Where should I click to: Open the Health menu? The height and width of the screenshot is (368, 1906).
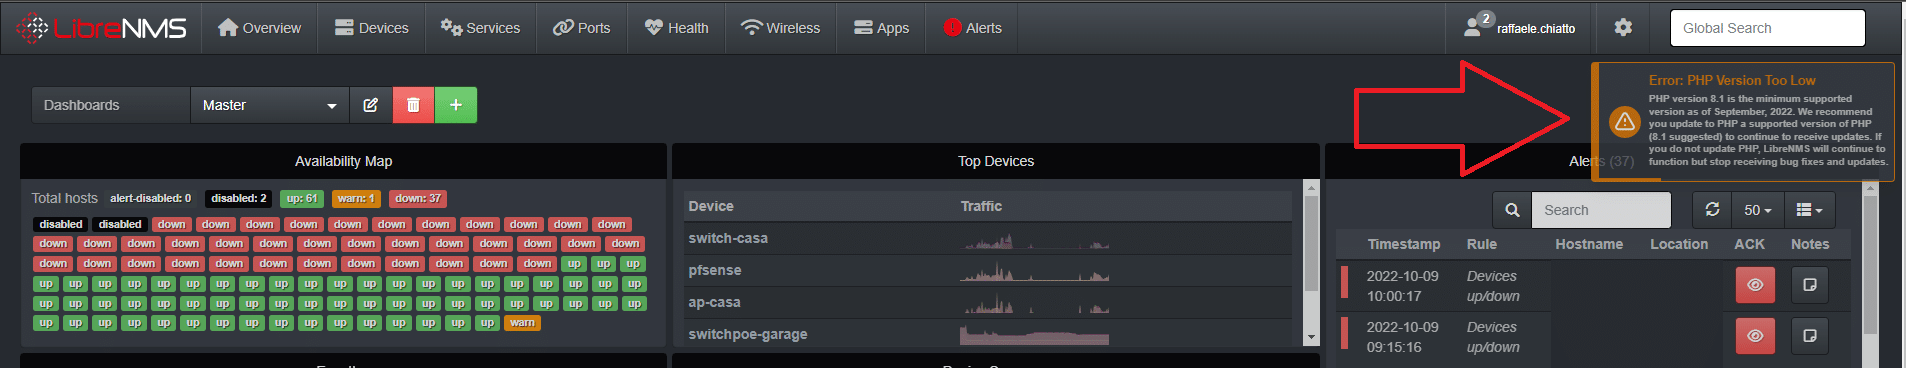click(x=677, y=28)
